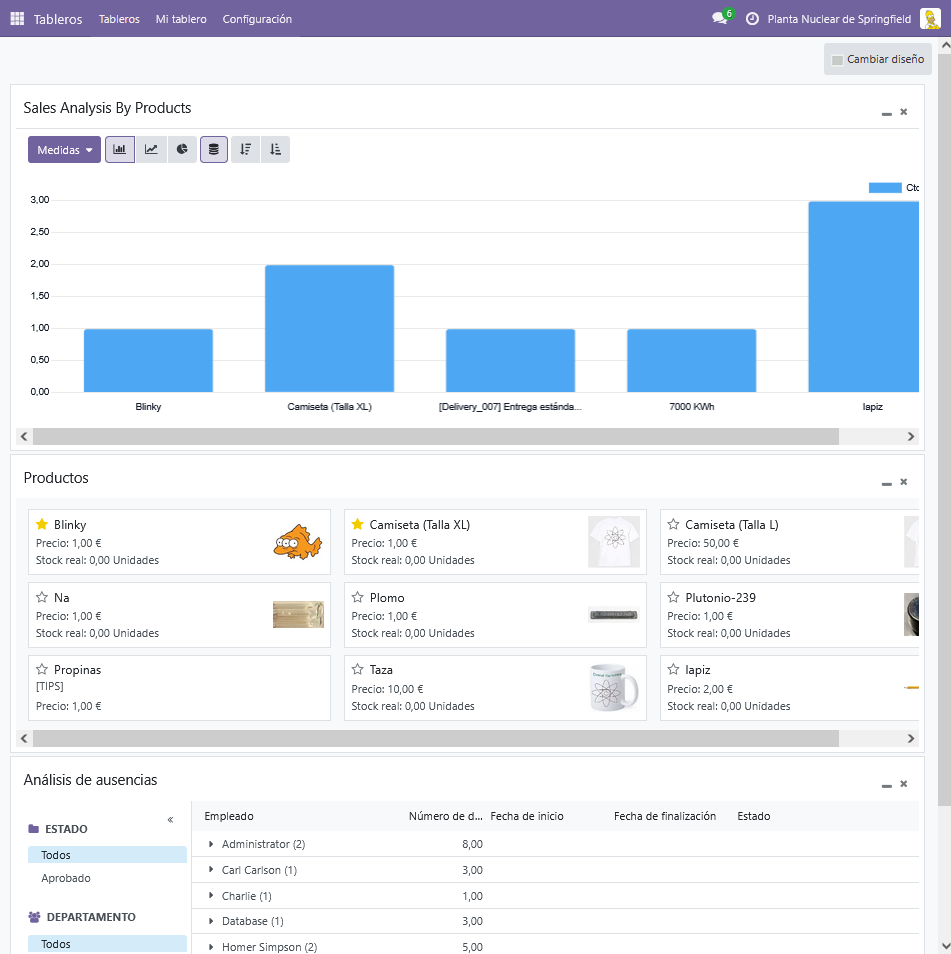Click the blue chart legend swatch

click(x=885, y=188)
